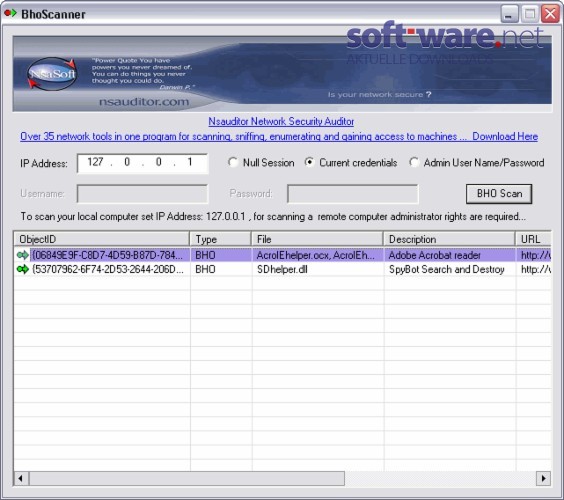
Task: Select the Current credentials radio button
Action: click(x=309, y=163)
